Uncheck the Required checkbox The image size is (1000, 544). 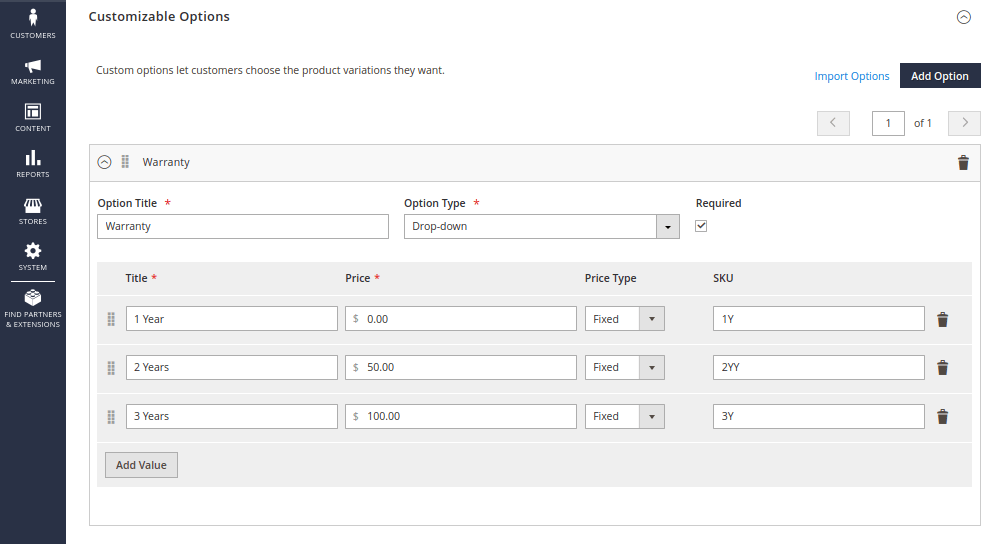701,226
